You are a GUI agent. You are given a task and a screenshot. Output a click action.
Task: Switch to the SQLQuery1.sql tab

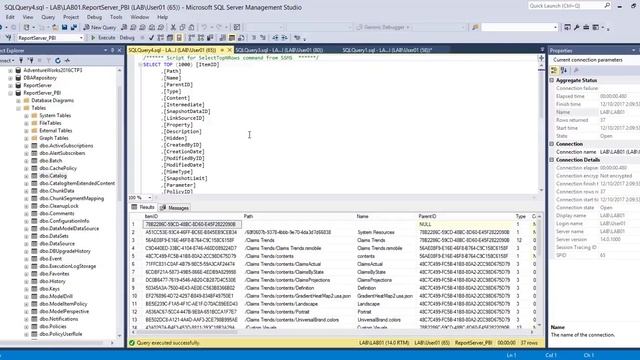click(387, 50)
